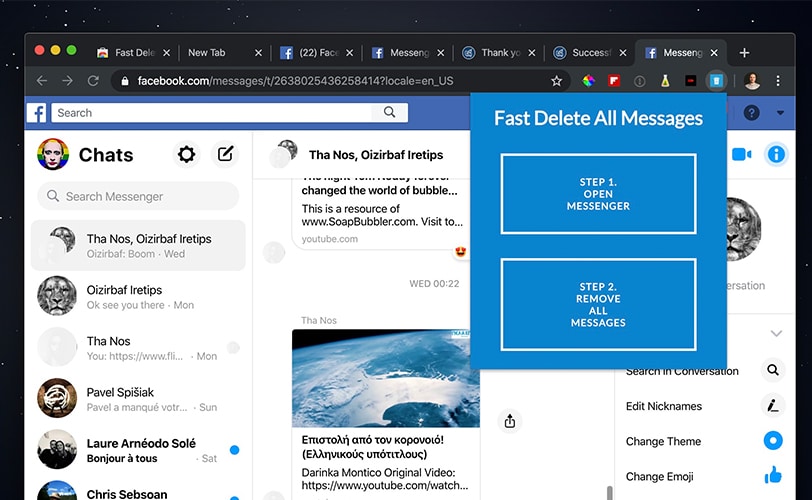Share the video message using share icon
Screen dimensions: 812x500
point(510,421)
